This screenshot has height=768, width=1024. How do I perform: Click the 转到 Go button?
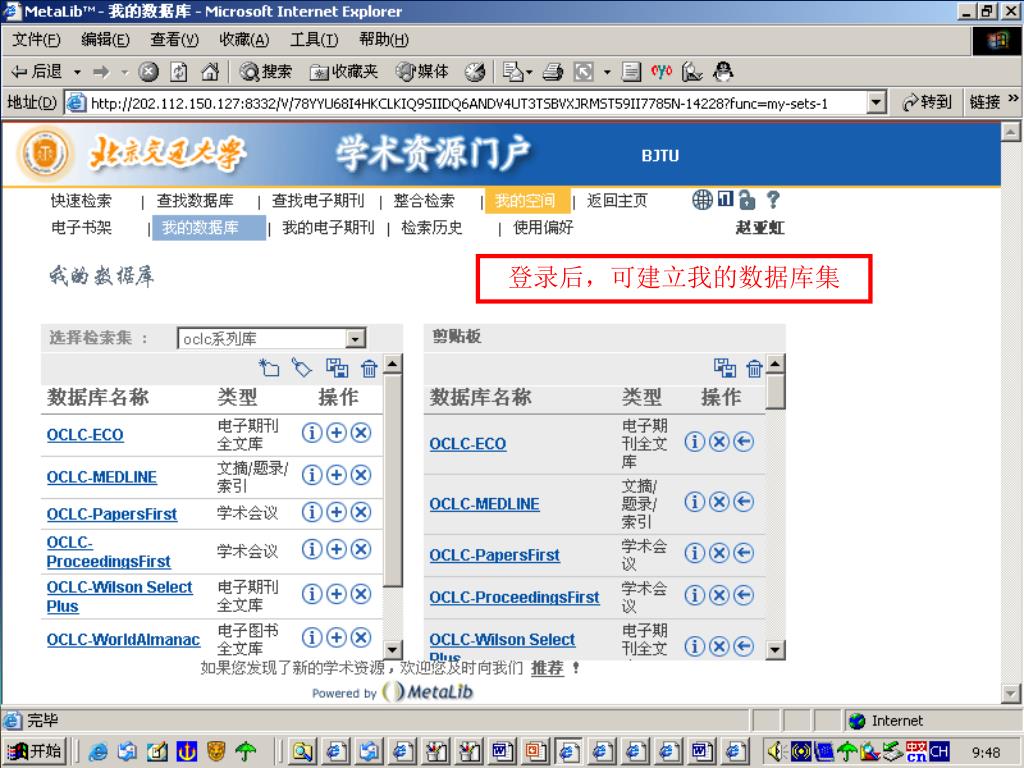click(x=927, y=103)
